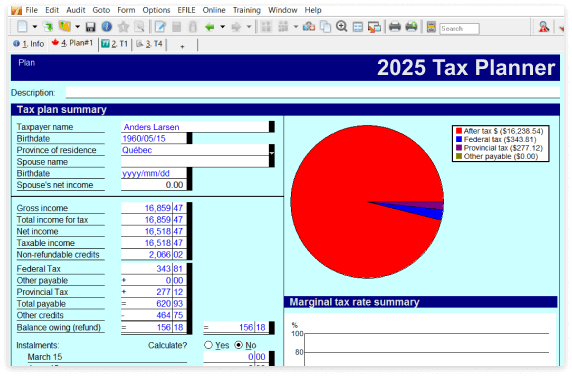Click the March 15 instalment amount field
The width and height of the screenshot is (572, 376).
(236, 356)
